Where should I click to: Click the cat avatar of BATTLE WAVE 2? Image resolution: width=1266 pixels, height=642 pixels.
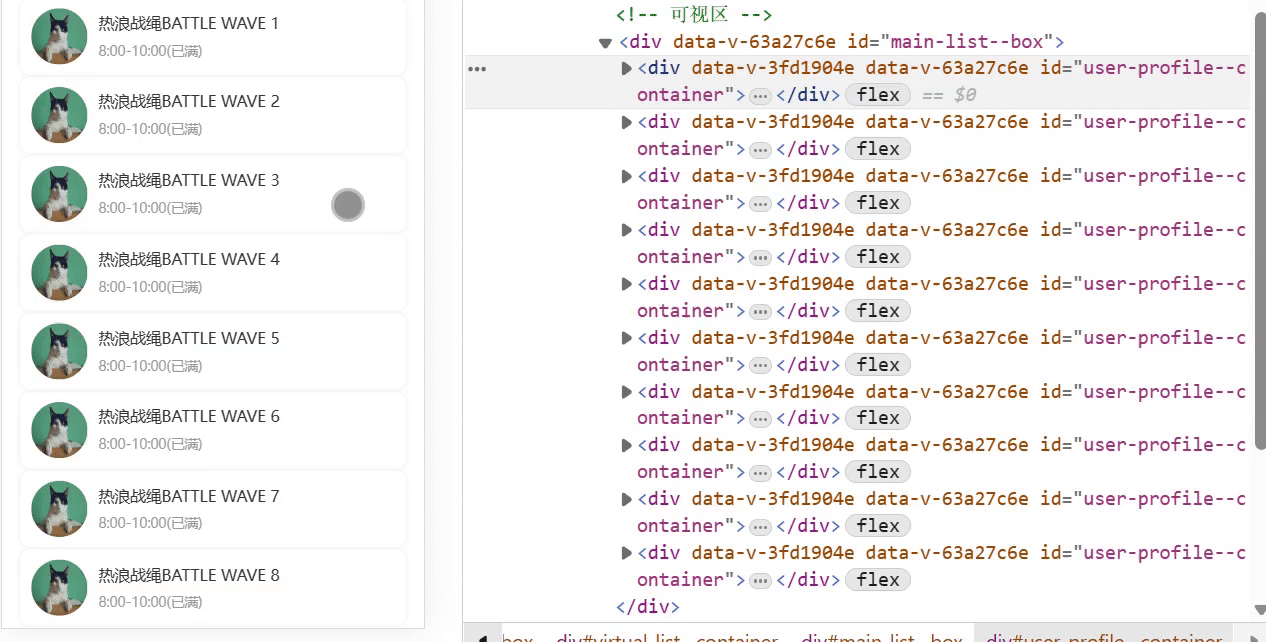pyautogui.click(x=59, y=115)
